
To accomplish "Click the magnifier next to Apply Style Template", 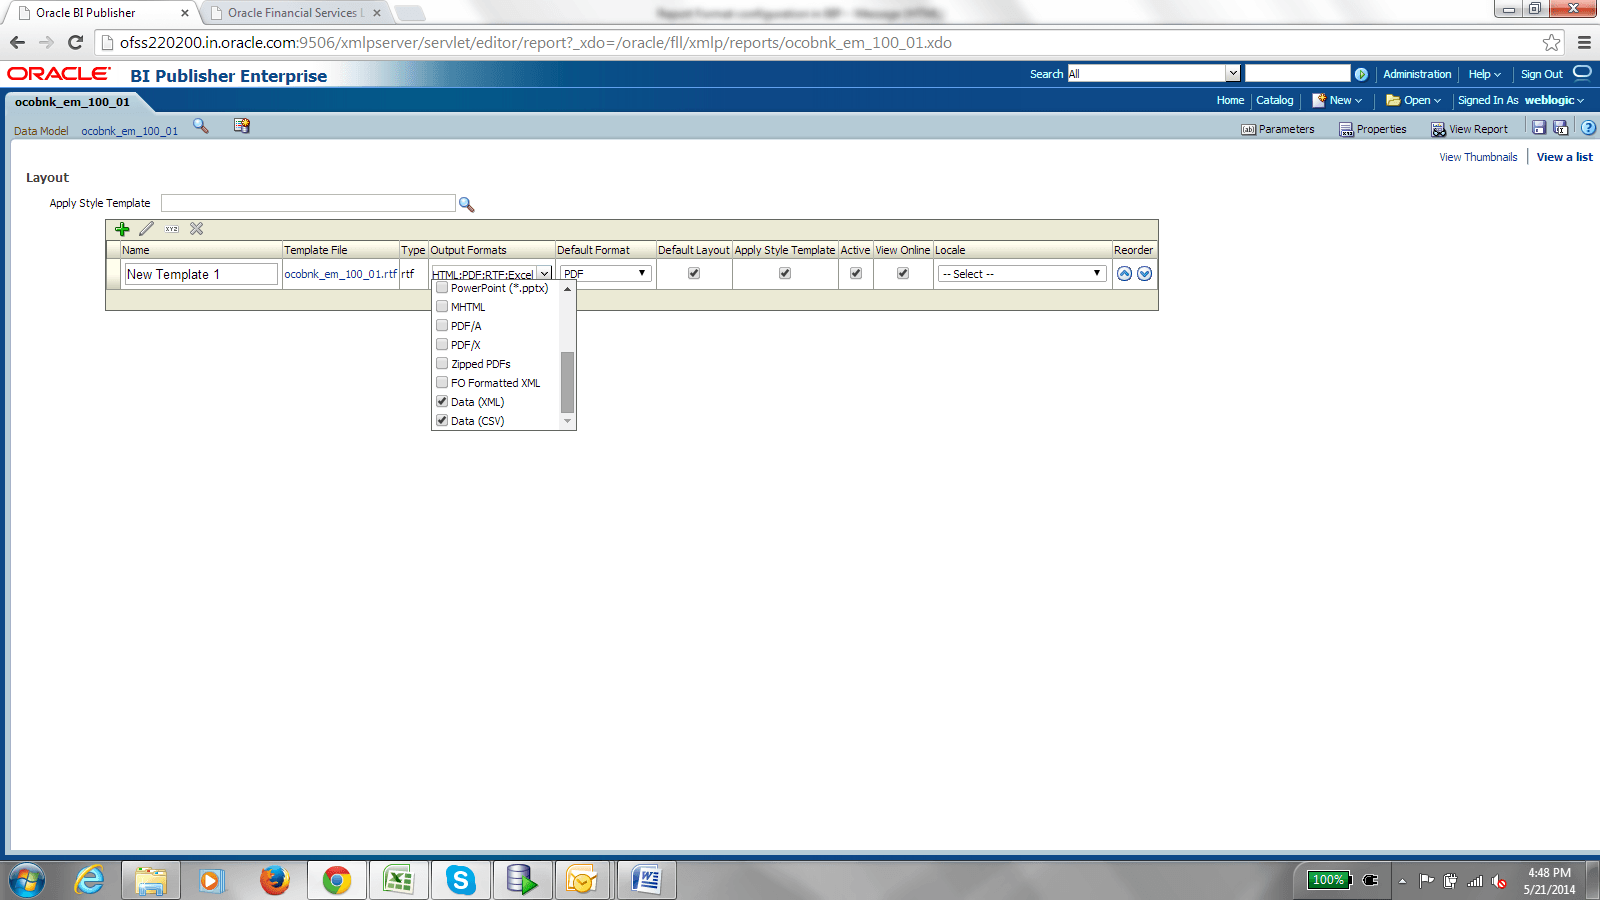I will (x=466, y=204).
